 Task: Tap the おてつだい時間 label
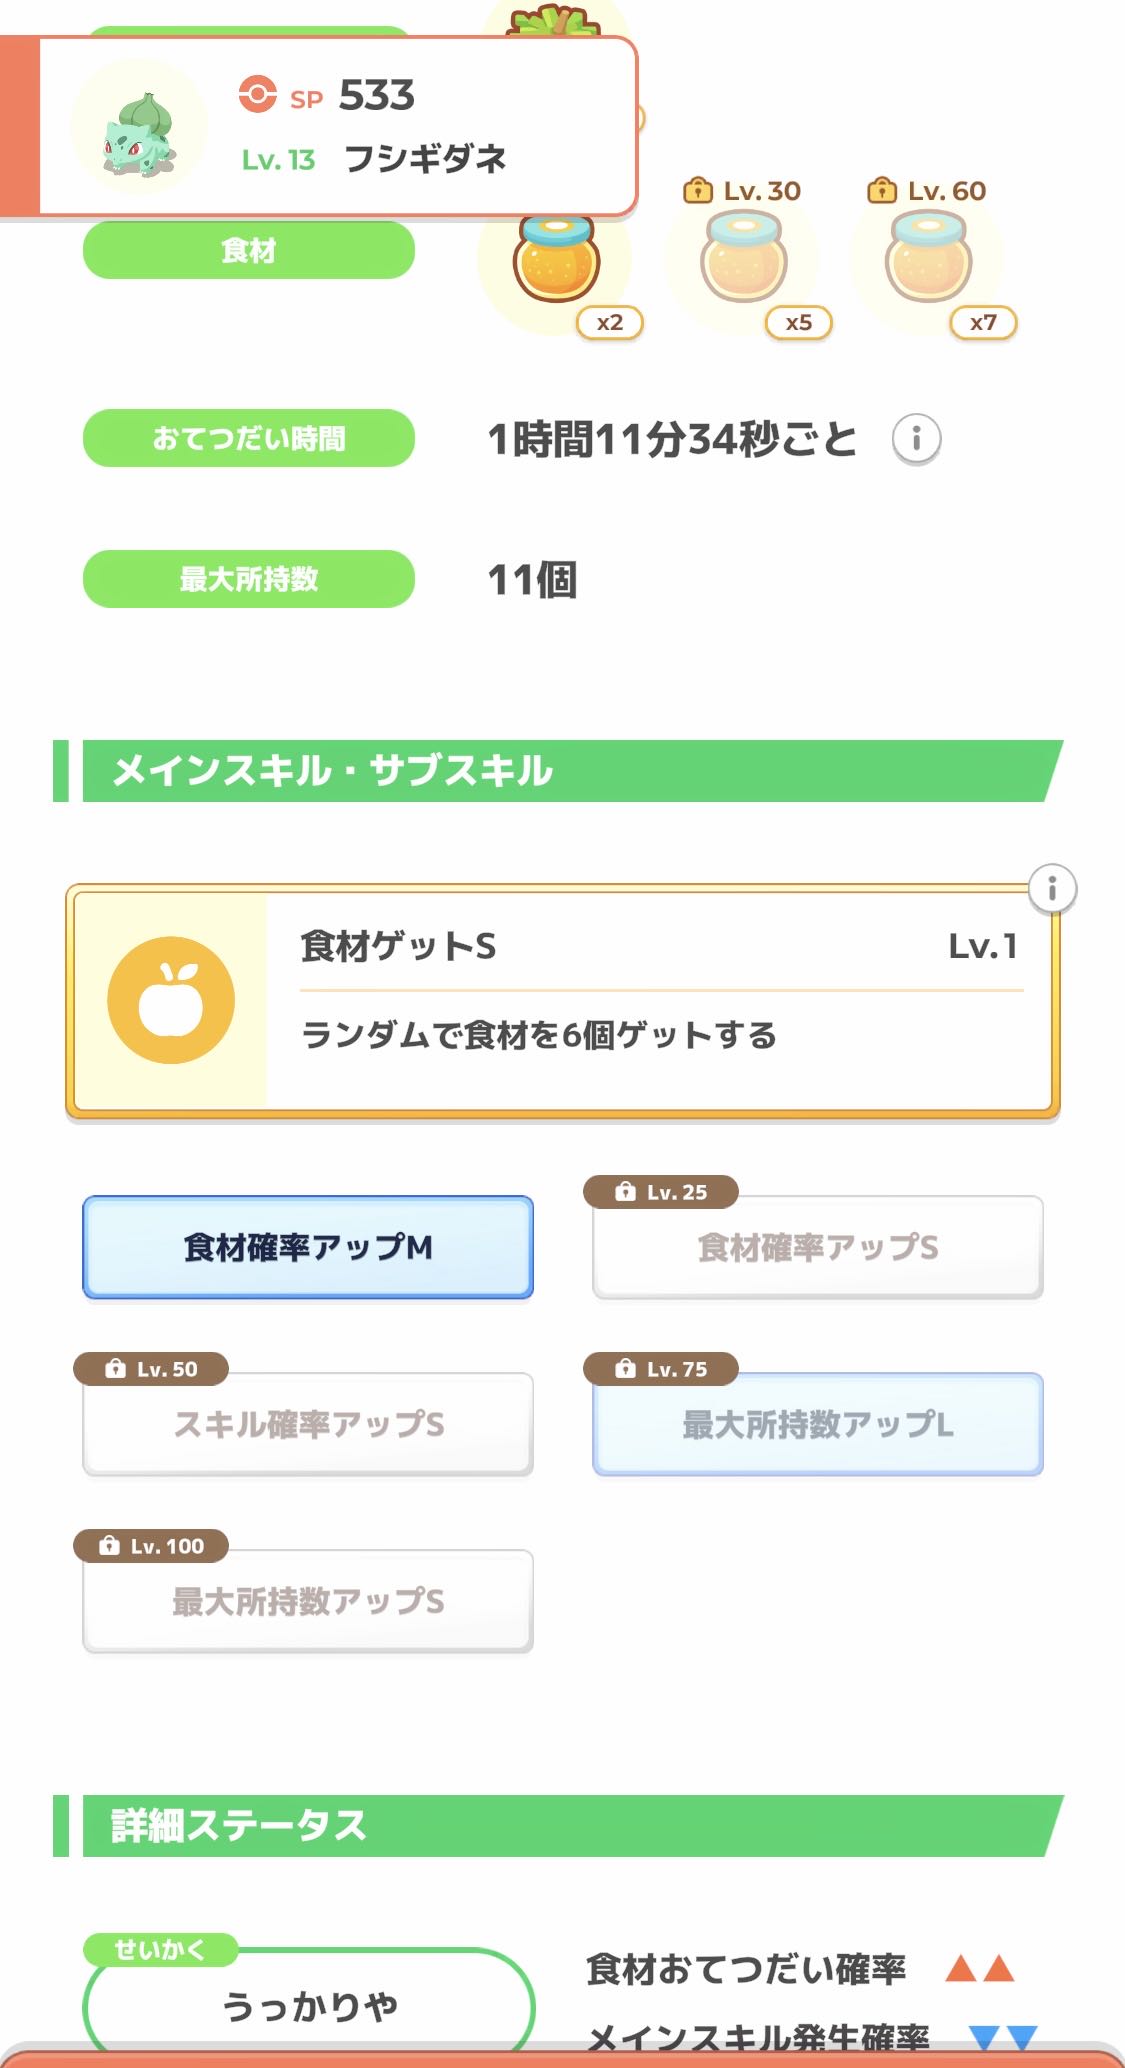click(248, 438)
